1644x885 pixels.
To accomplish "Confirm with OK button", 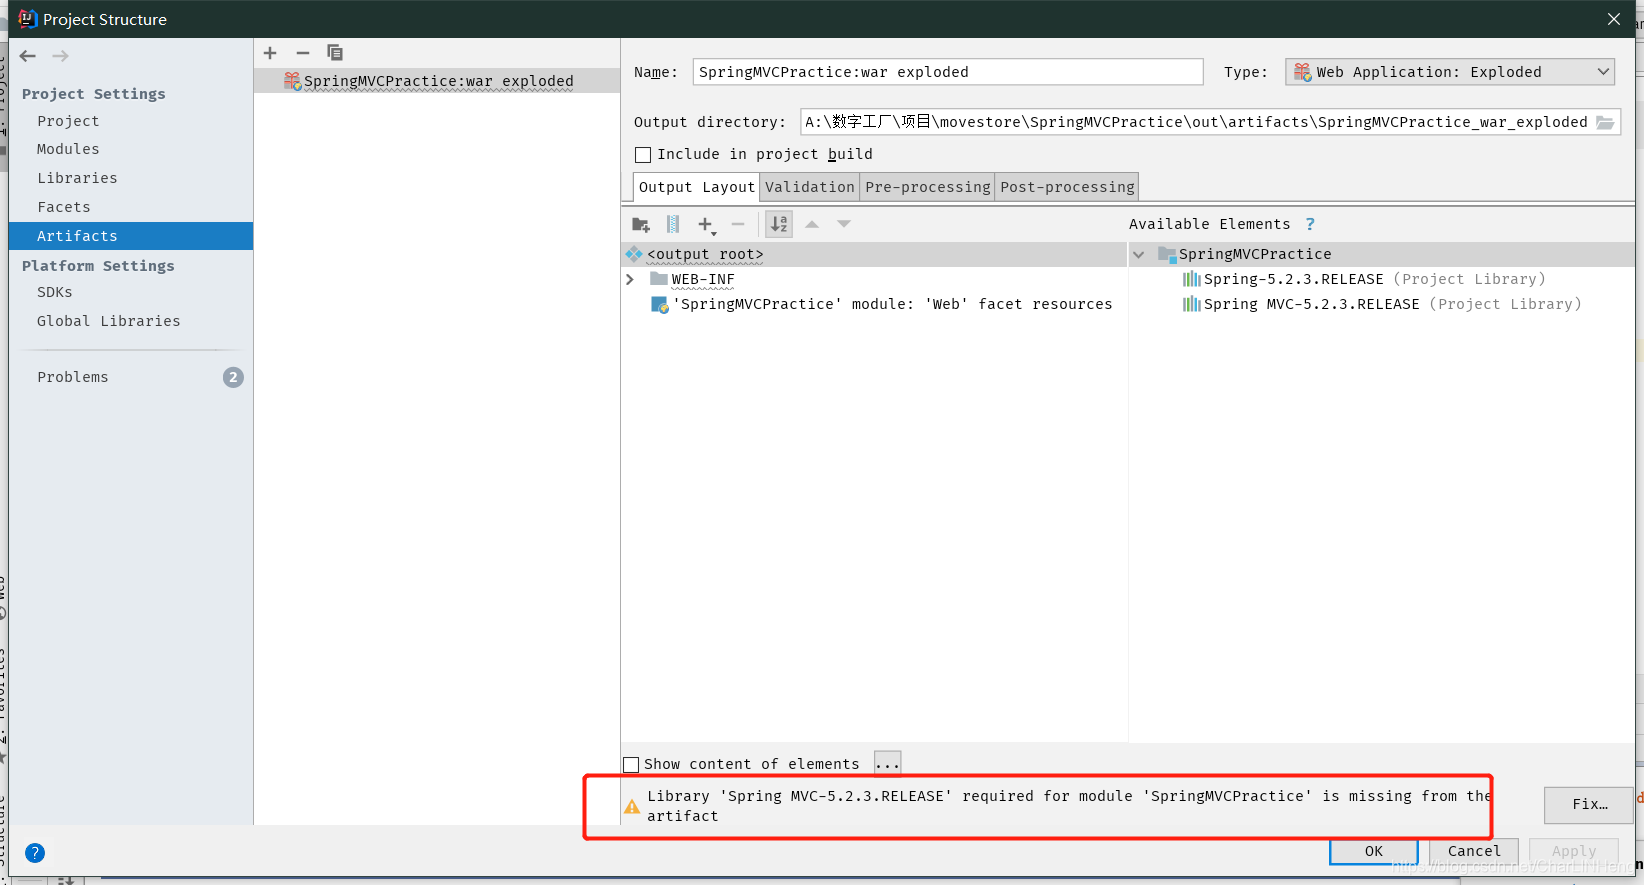I will click(1374, 851).
